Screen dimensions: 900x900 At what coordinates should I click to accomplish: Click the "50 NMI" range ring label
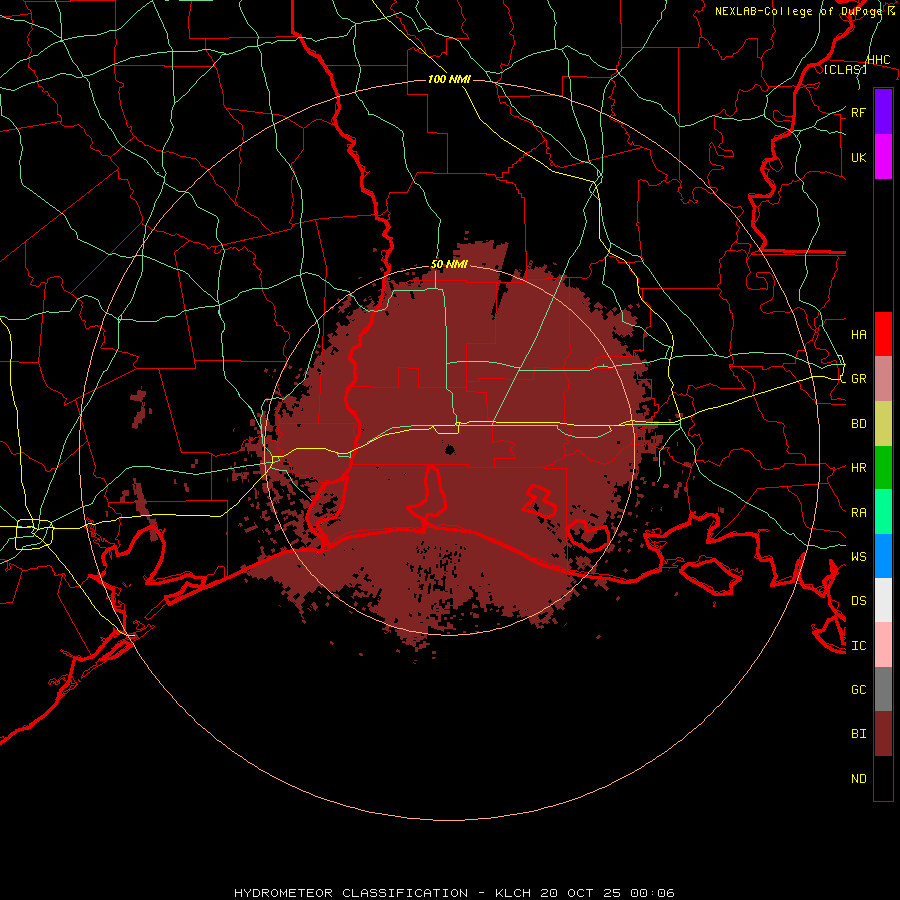(x=449, y=265)
